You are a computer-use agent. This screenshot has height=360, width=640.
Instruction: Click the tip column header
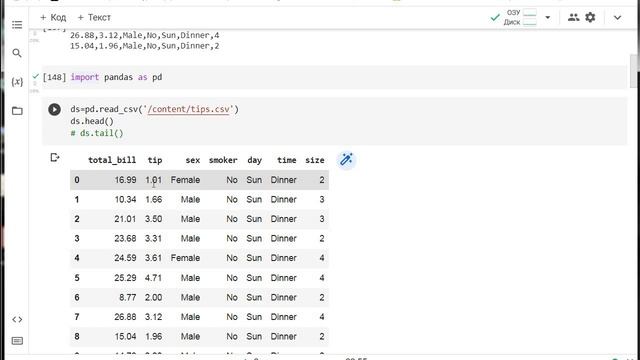coord(155,160)
